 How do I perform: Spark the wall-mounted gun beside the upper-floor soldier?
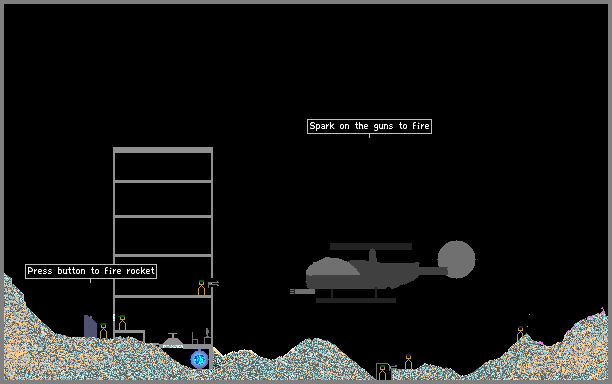(213, 284)
